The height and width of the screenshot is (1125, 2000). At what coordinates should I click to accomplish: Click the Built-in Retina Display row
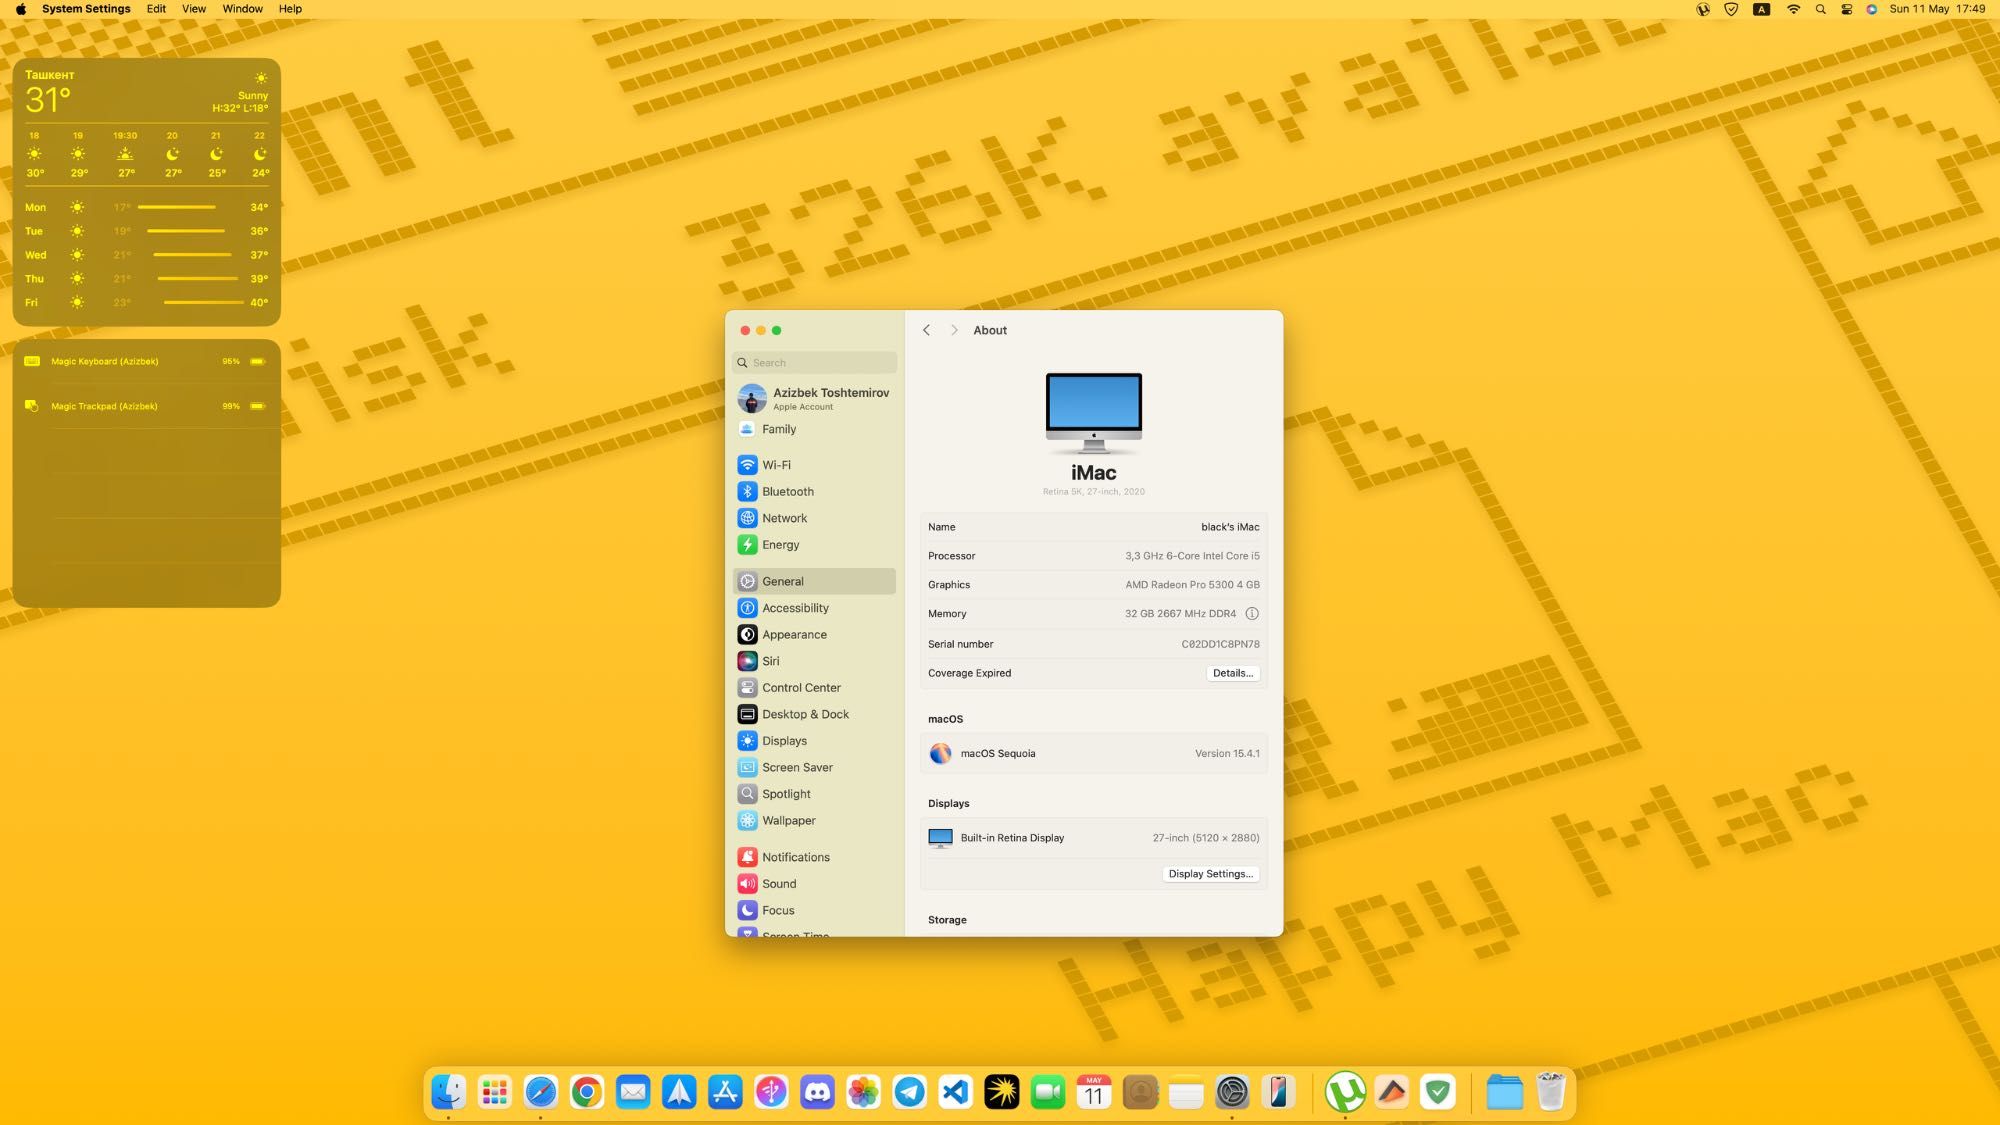tap(1094, 838)
